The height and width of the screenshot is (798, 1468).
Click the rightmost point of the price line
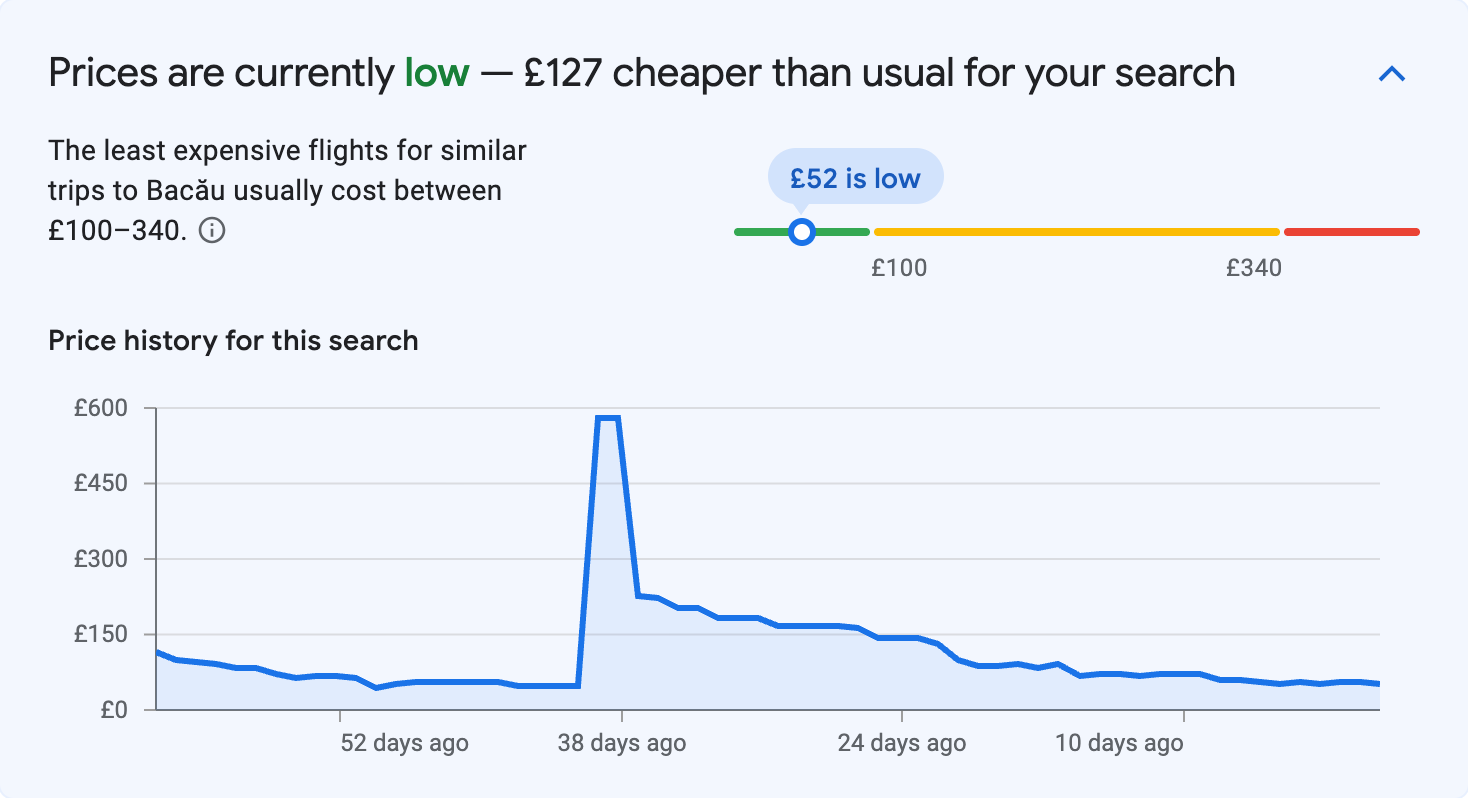pyautogui.click(x=1380, y=682)
